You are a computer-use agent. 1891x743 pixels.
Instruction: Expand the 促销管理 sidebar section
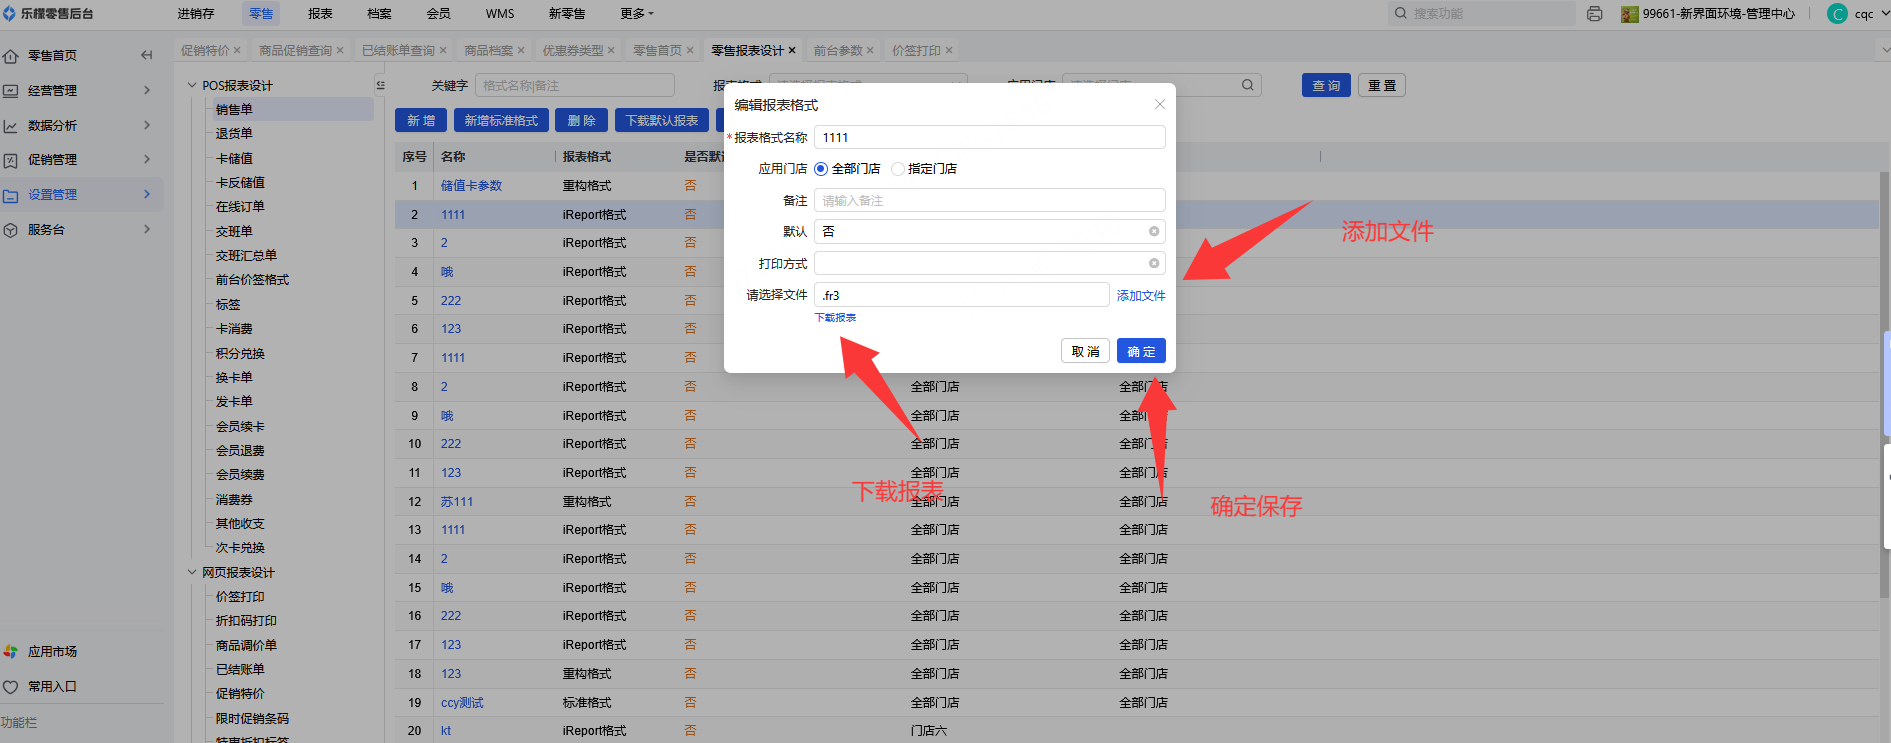click(x=147, y=160)
